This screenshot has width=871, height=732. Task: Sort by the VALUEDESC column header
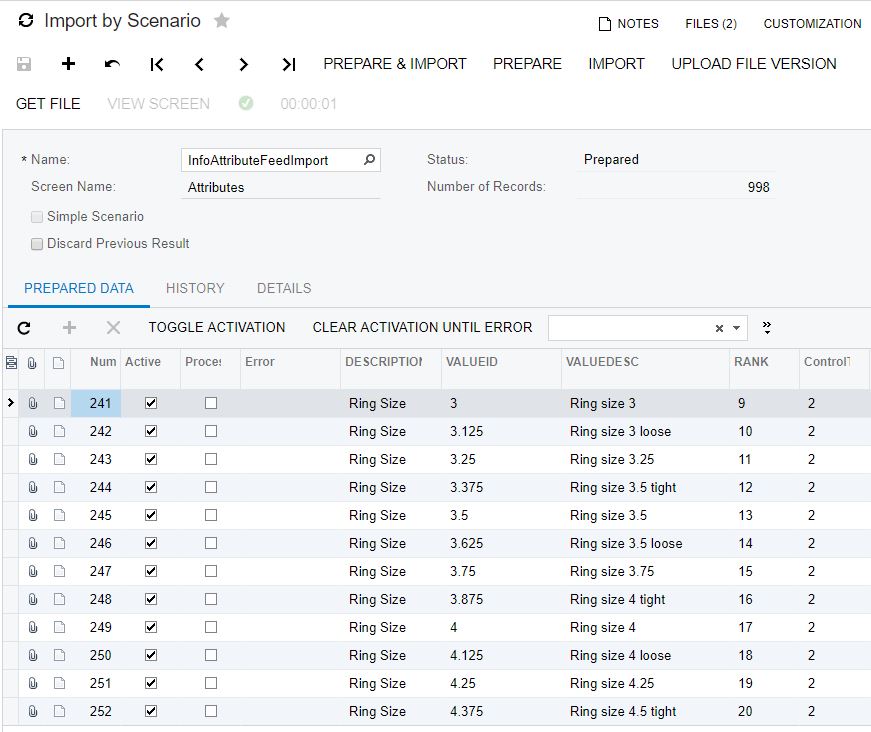(602, 362)
